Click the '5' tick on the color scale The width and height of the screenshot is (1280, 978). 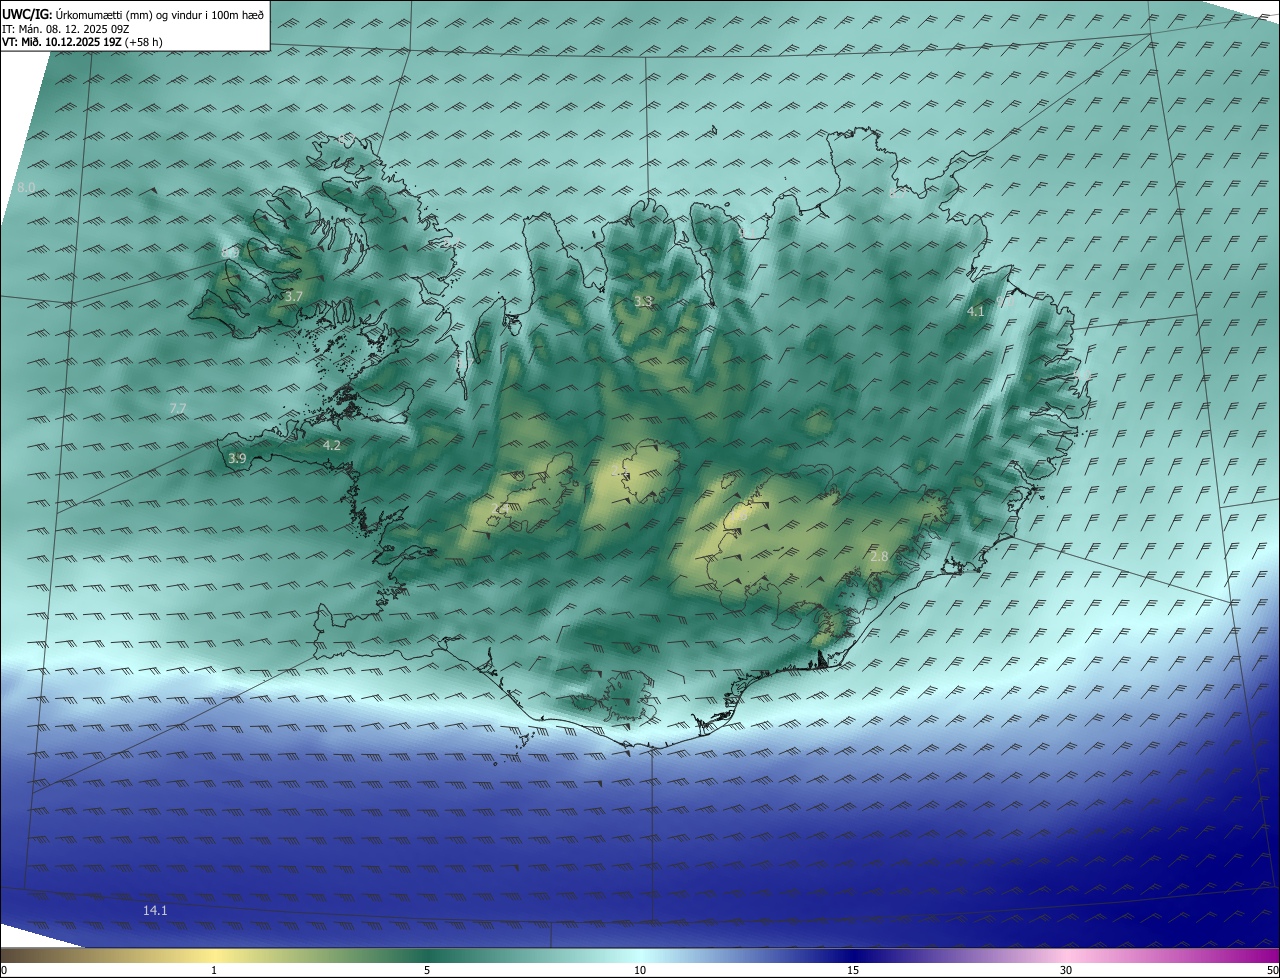[427, 970]
